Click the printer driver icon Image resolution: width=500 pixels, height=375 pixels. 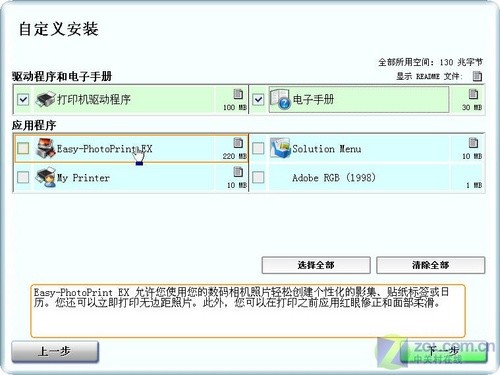pyautogui.click(x=45, y=99)
